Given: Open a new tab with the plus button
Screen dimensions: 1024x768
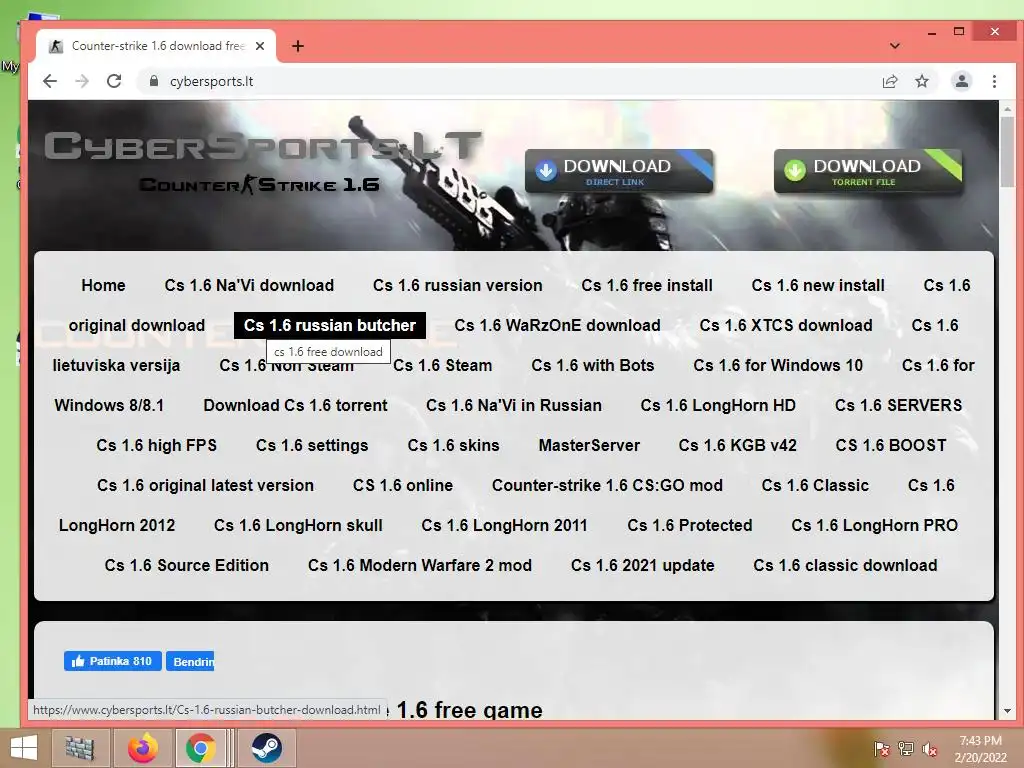Looking at the screenshot, I should (298, 46).
